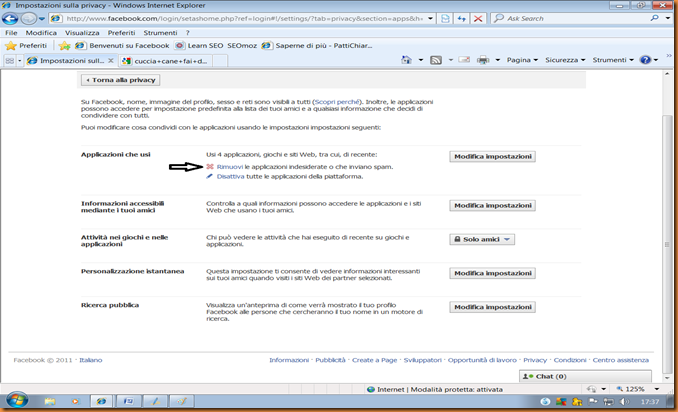
Task: Open the Modifica menu
Action: point(41,33)
